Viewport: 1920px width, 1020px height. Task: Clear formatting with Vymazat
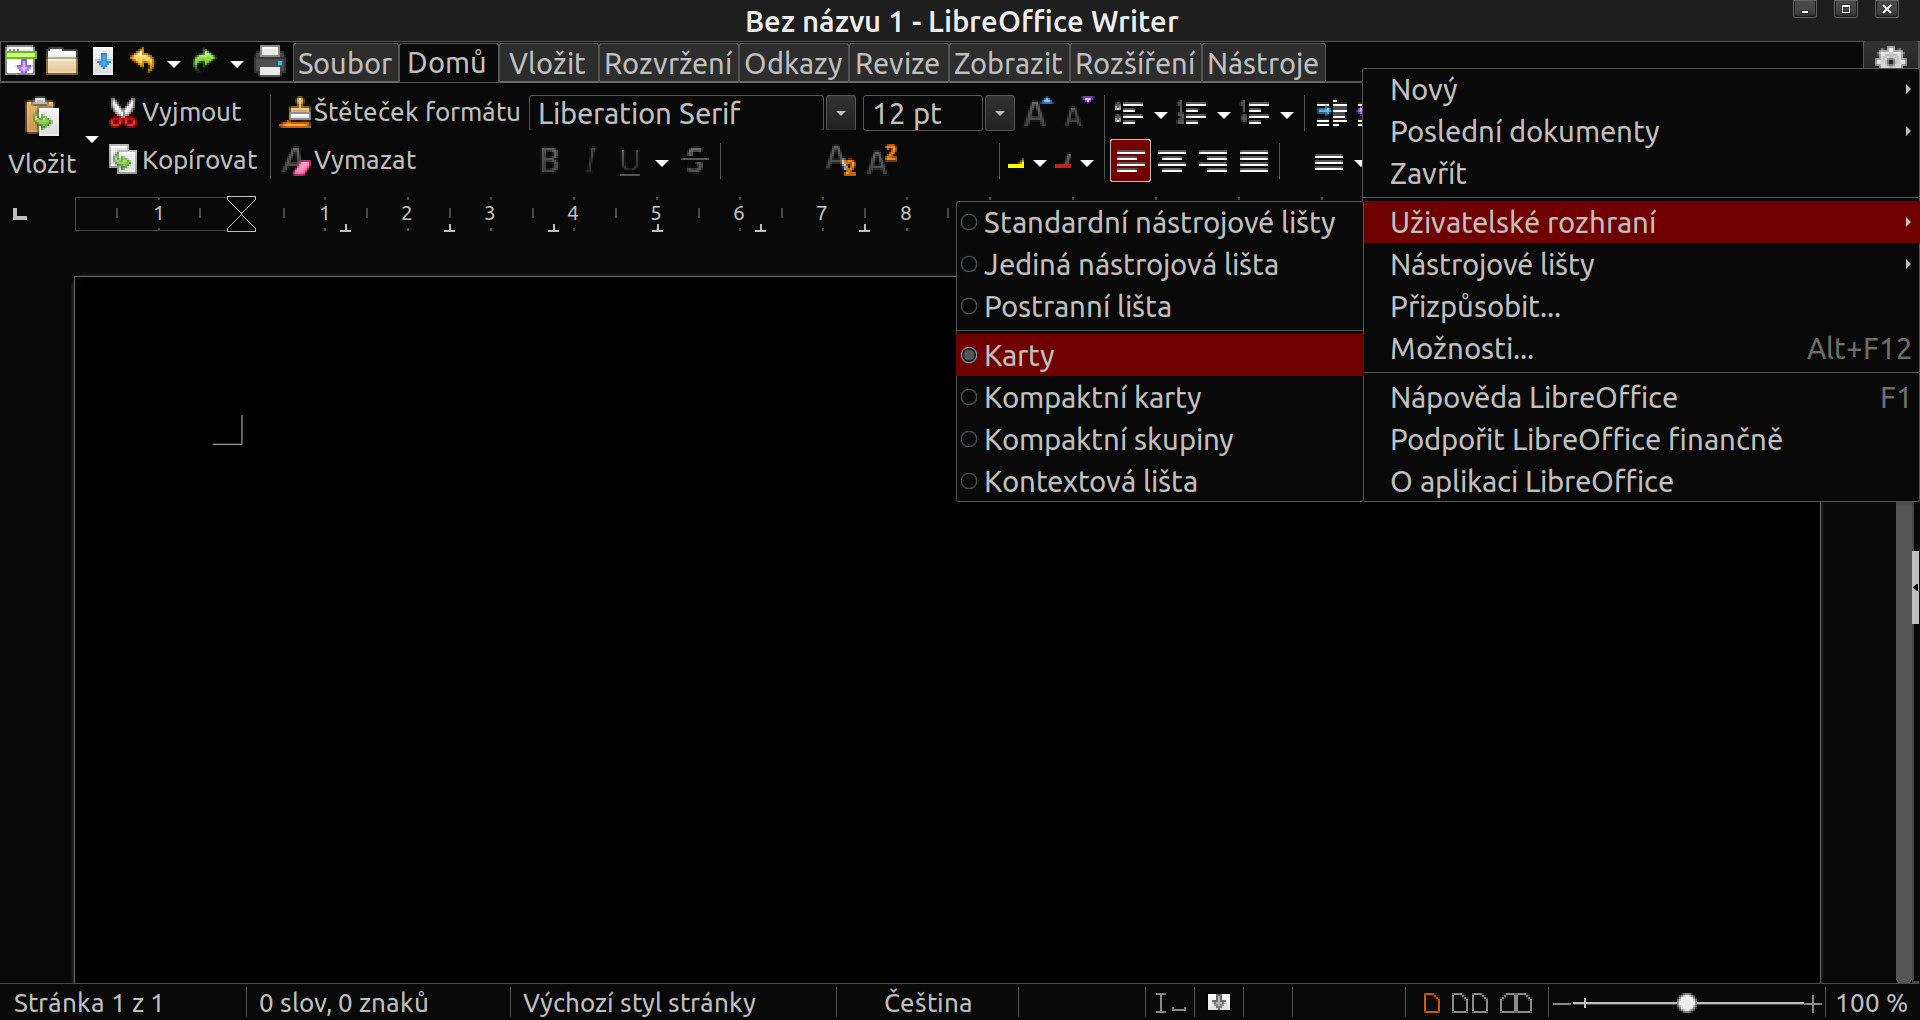pyautogui.click(x=350, y=160)
